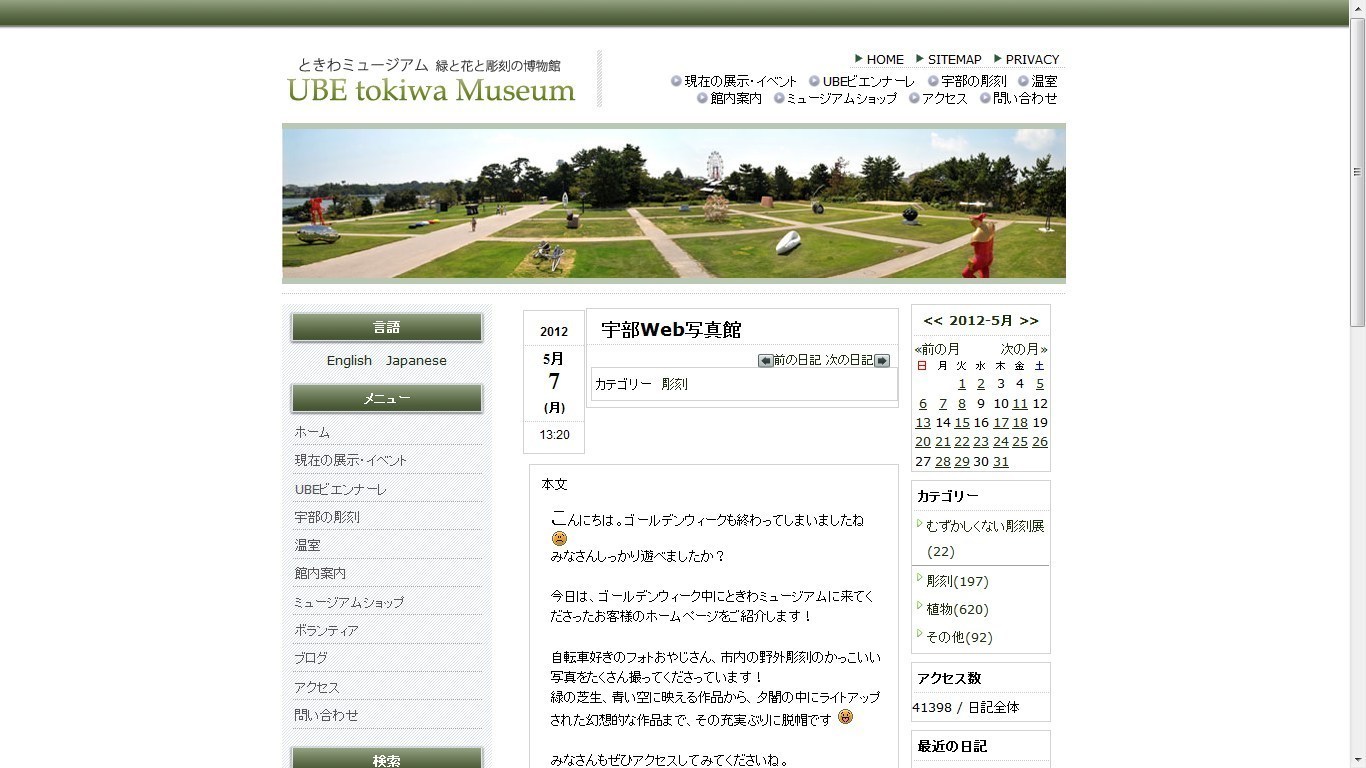Open the 彫刻(197) category
Viewport: 1366px width, 768px height.
point(957,582)
